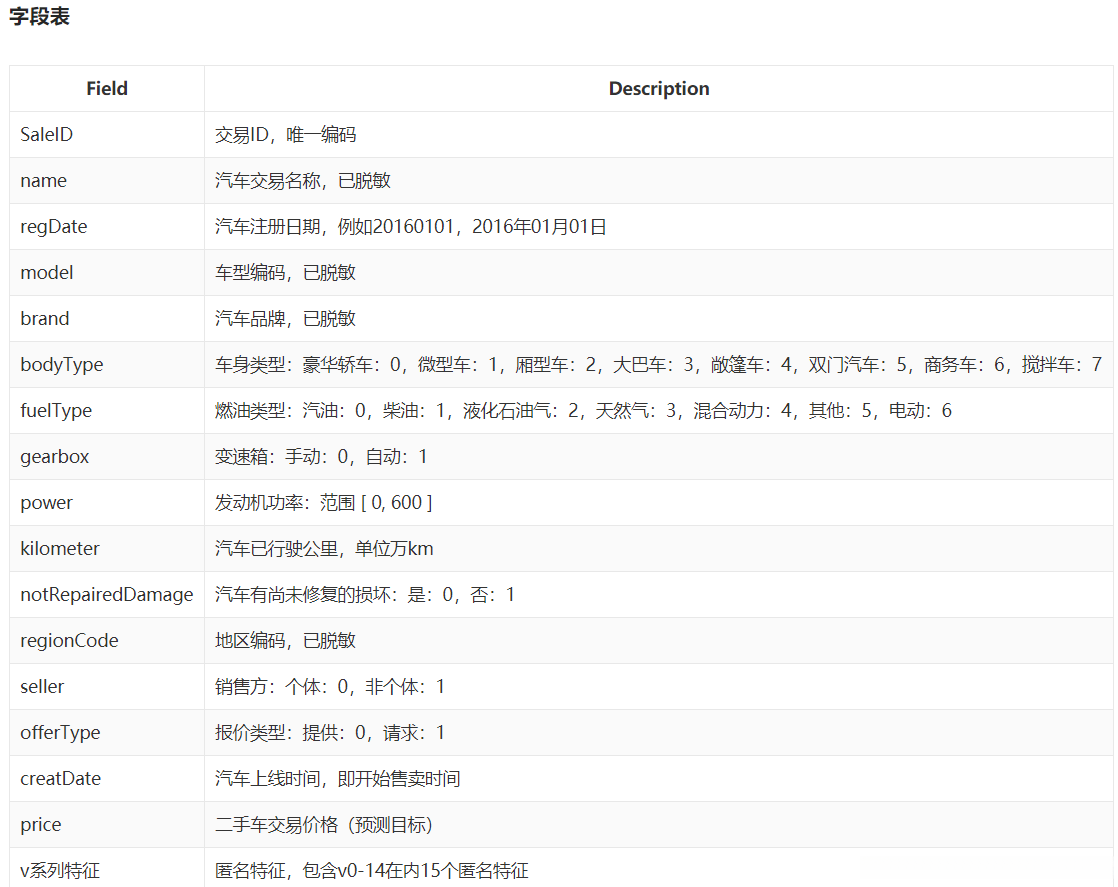The width and height of the screenshot is (1118, 887).
Task: Click the 车身类型 description for bodyType
Action: click(659, 364)
